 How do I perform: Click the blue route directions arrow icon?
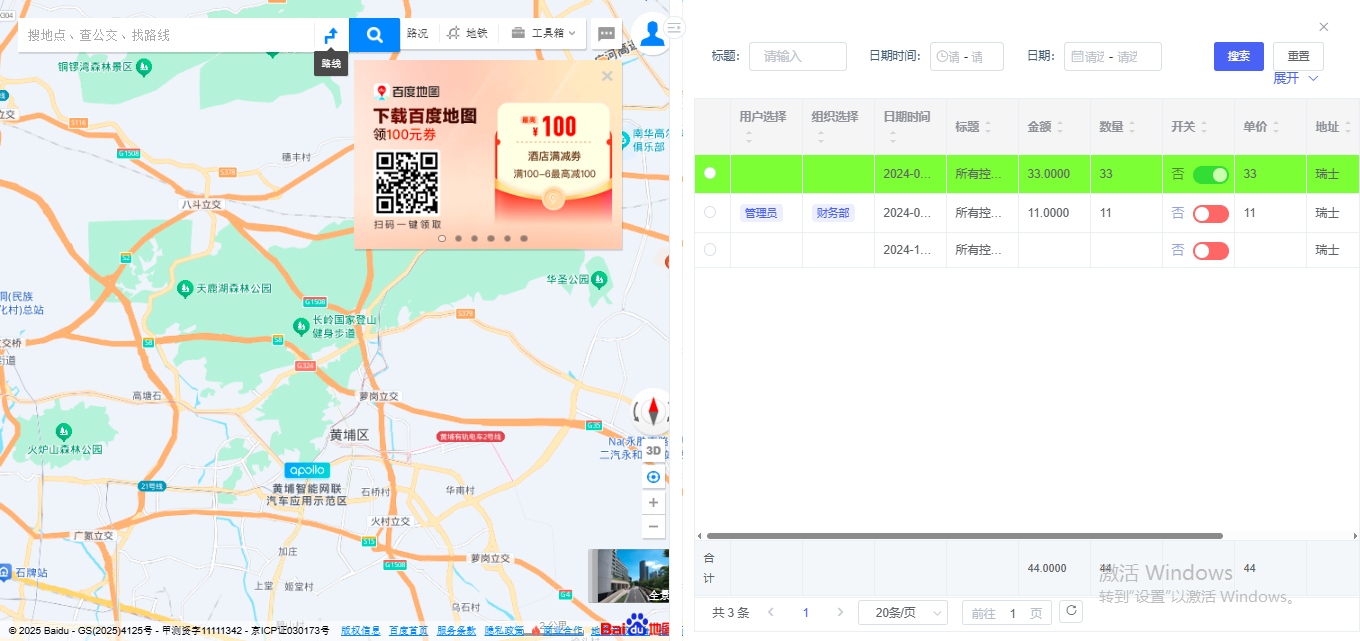pos(331,35)
